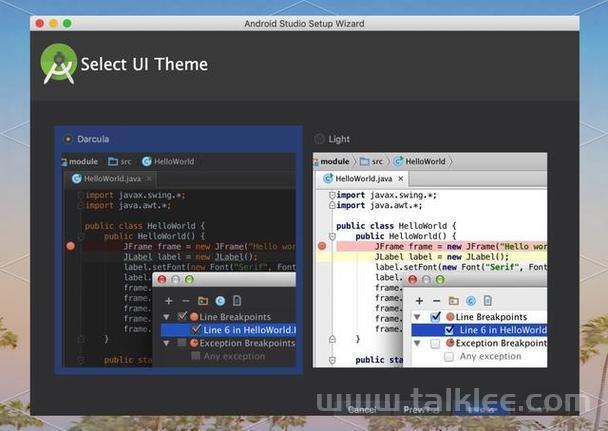Click the HelloWorld class icon in Light breadcrumb

click(398, 161)
